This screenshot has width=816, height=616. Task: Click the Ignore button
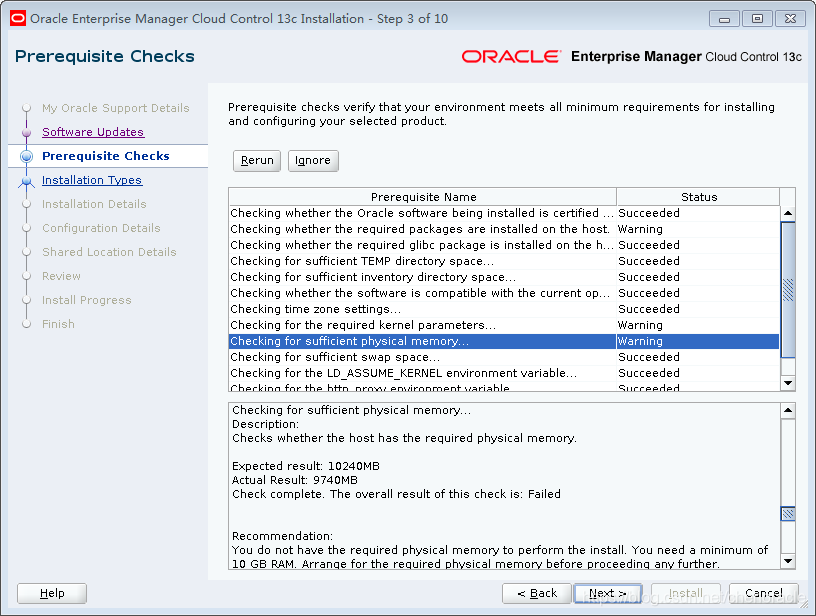pyautogui.click(x=313, y=160)
